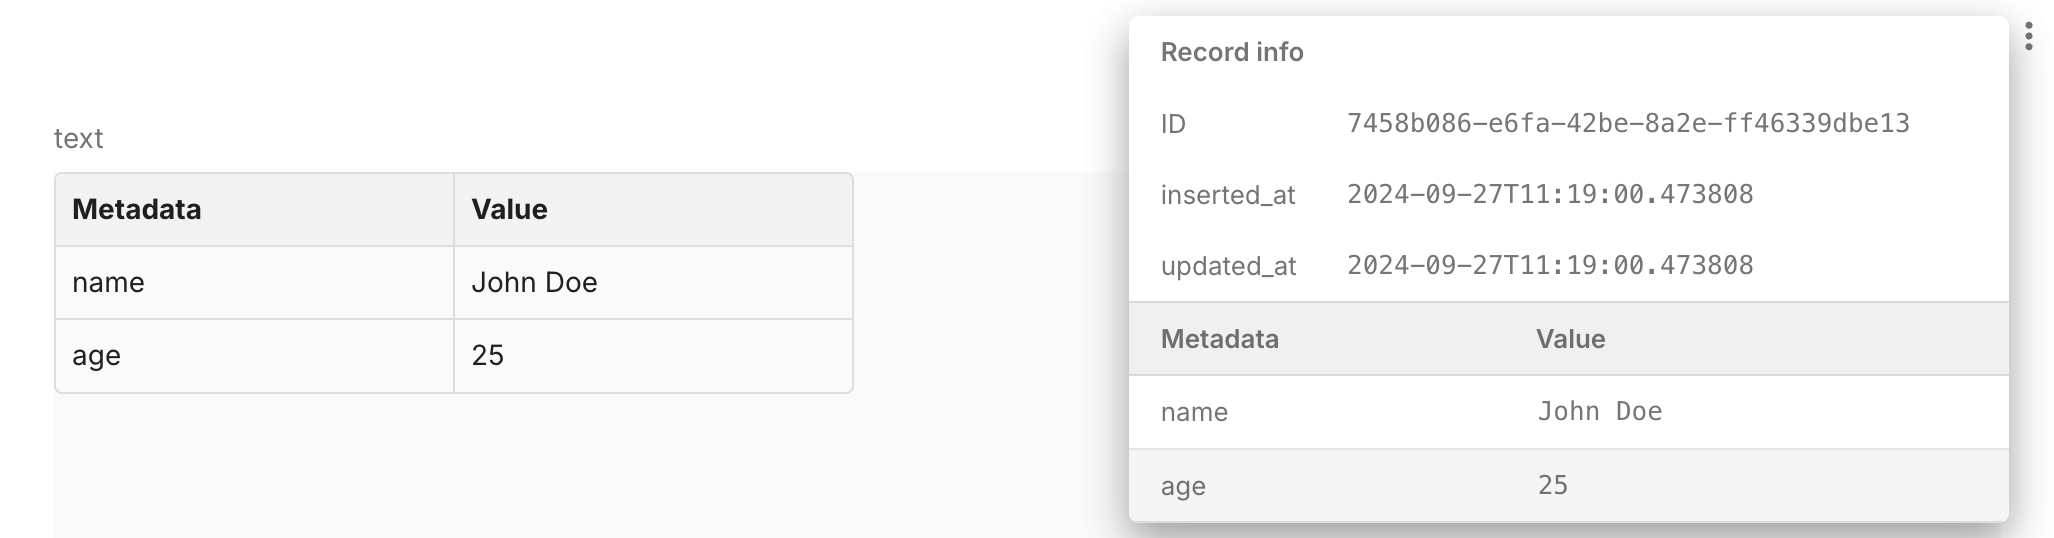Click the name row label in popup

click(1194, 412)
